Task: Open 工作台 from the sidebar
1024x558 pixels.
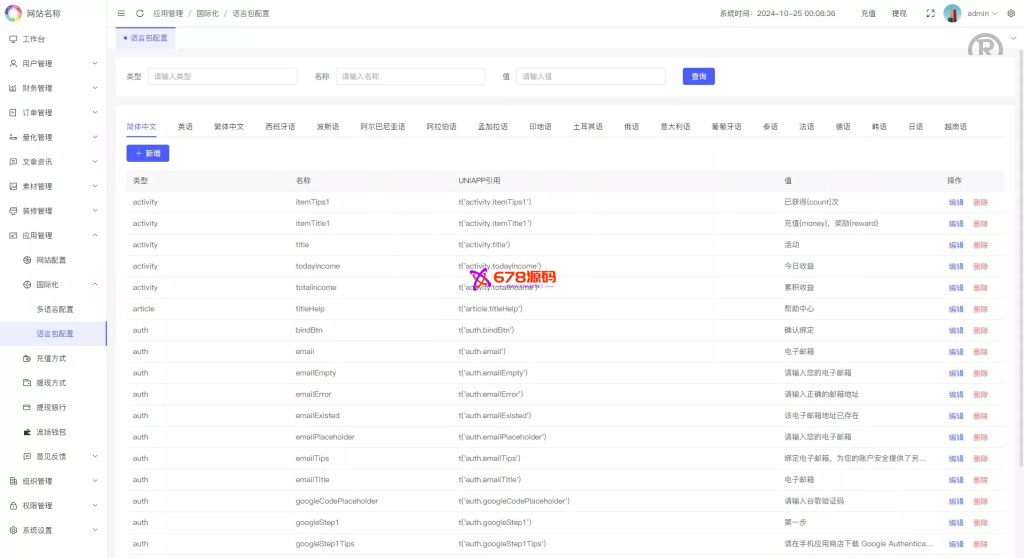Action: coord(34,39)
